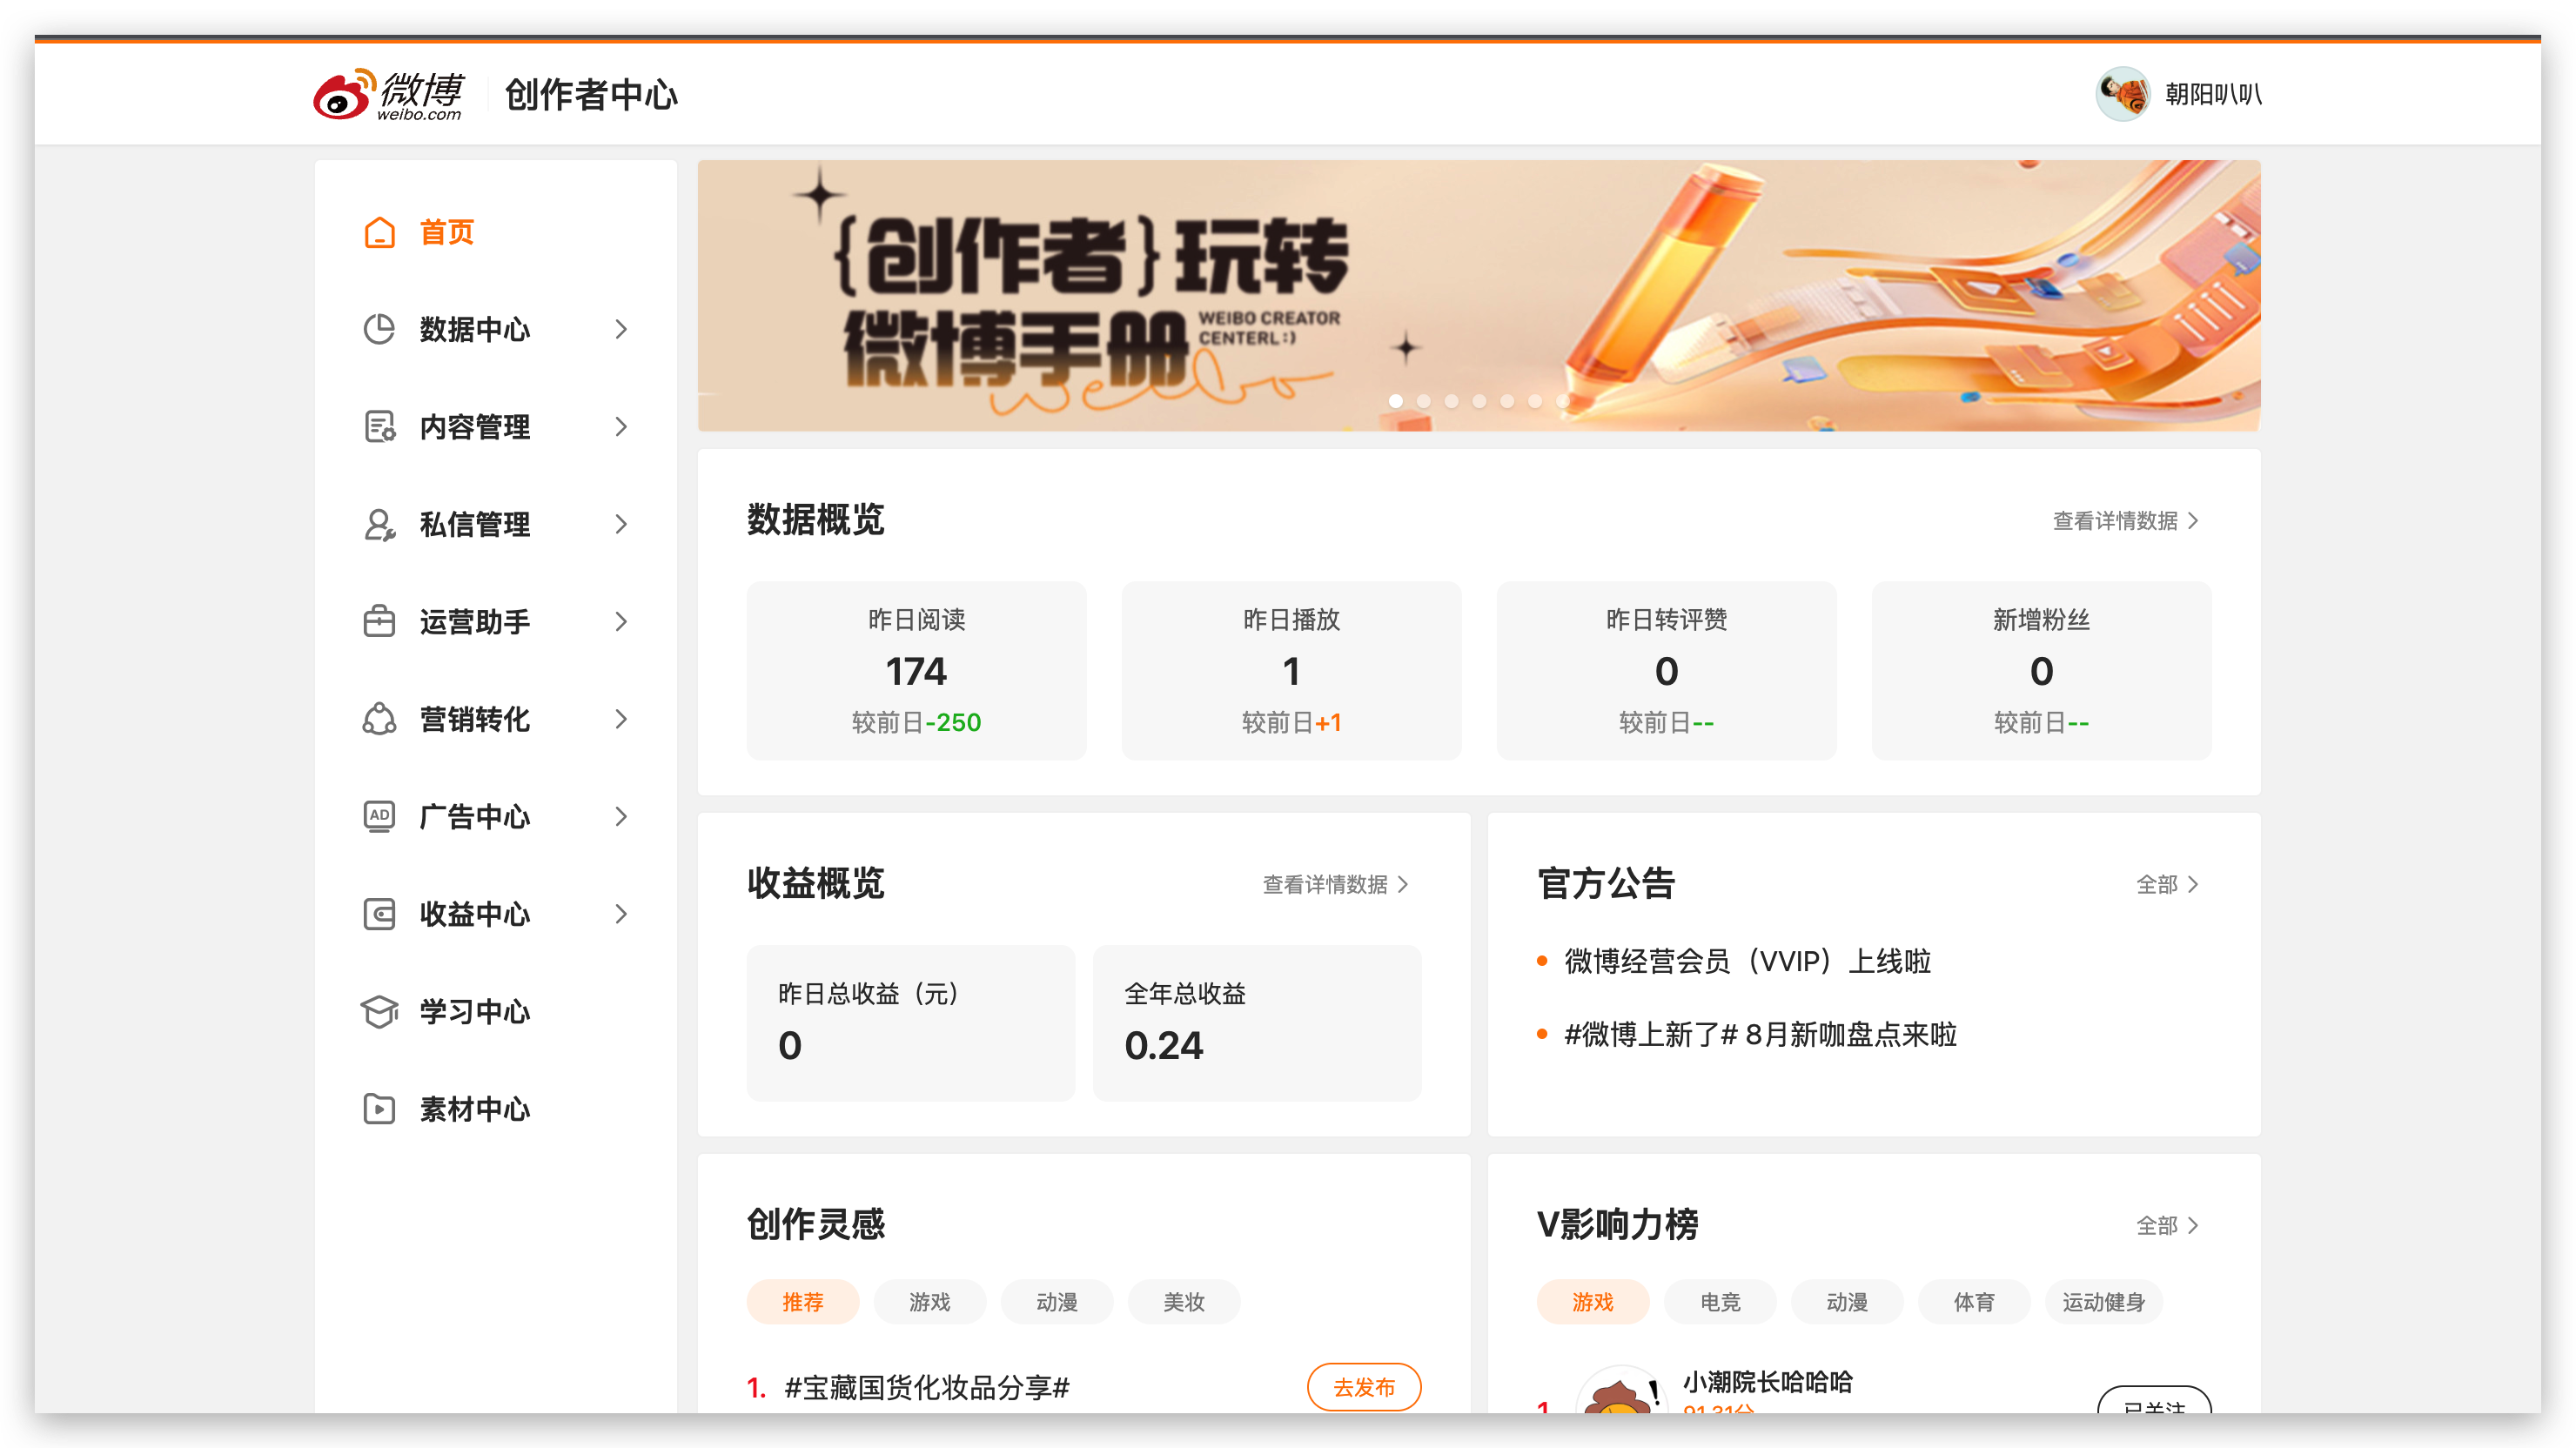Expand the 运营助手 submenu chevron

(621, 621)
